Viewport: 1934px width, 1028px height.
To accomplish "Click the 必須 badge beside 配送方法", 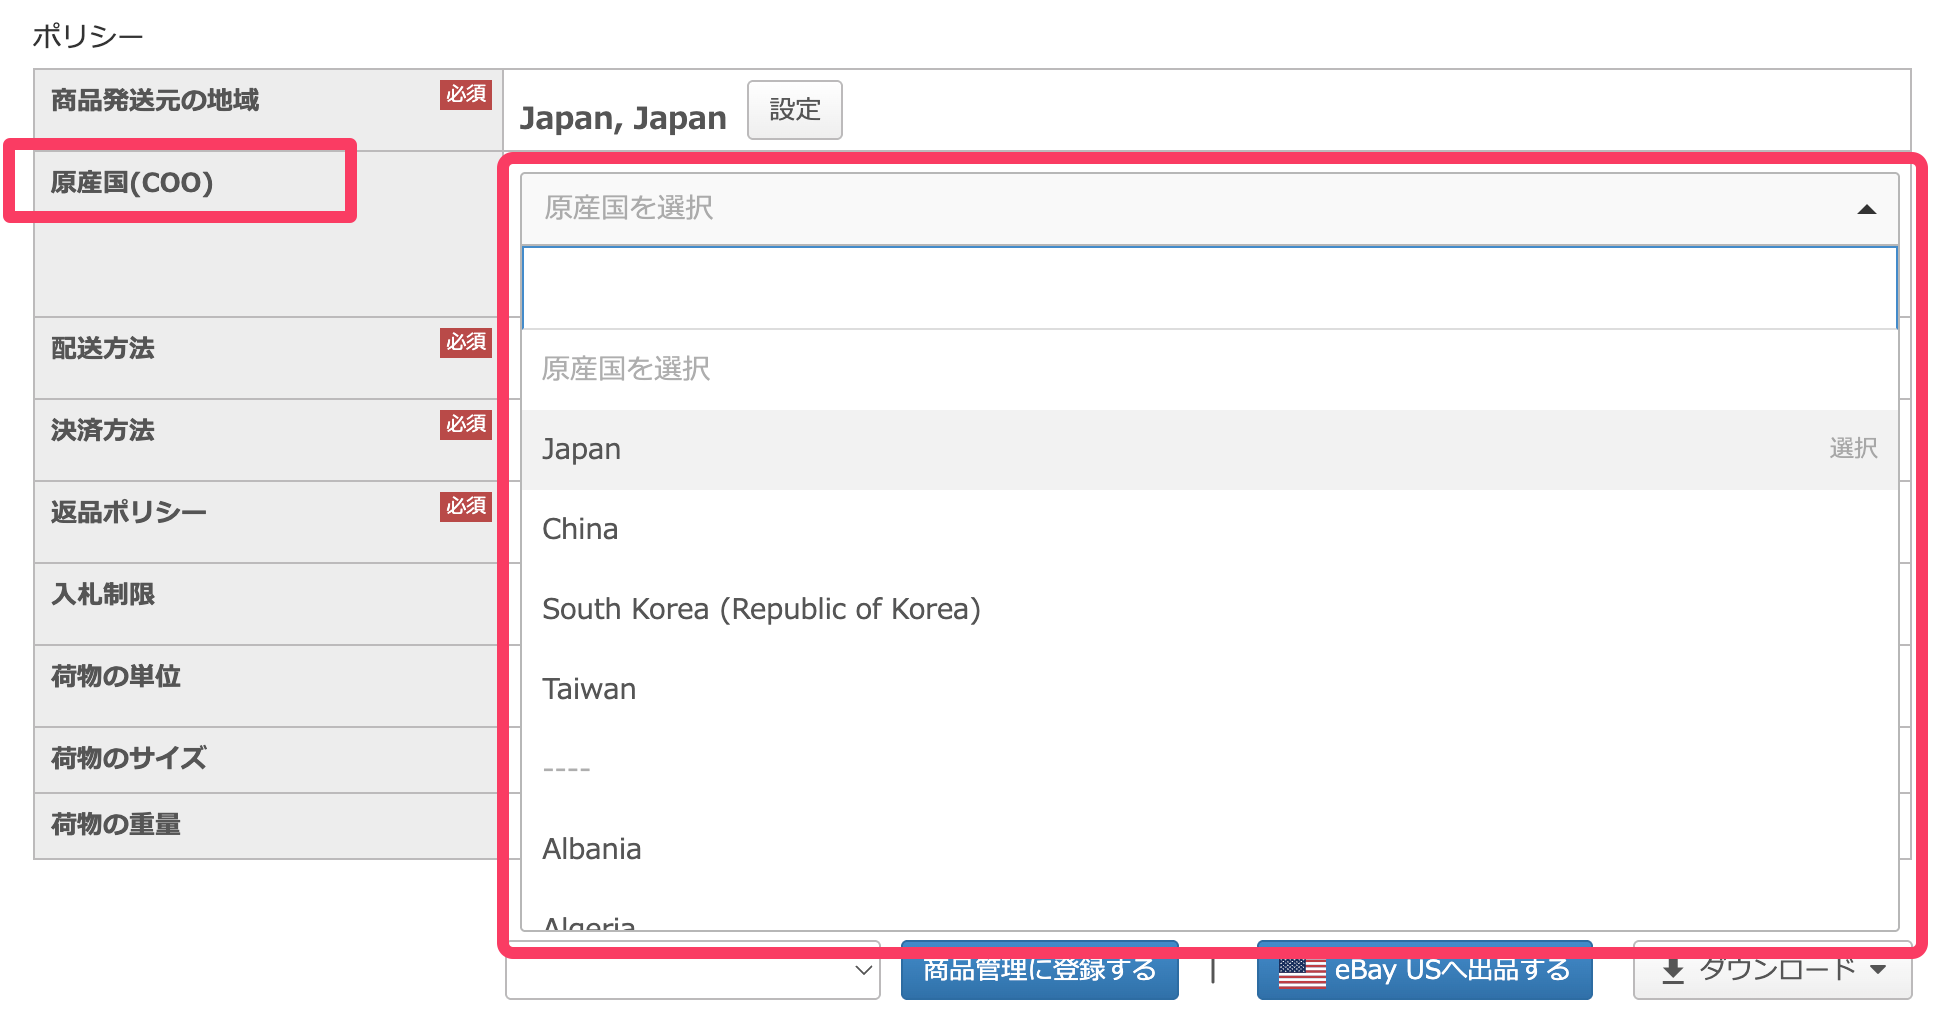I will [465, 343].
